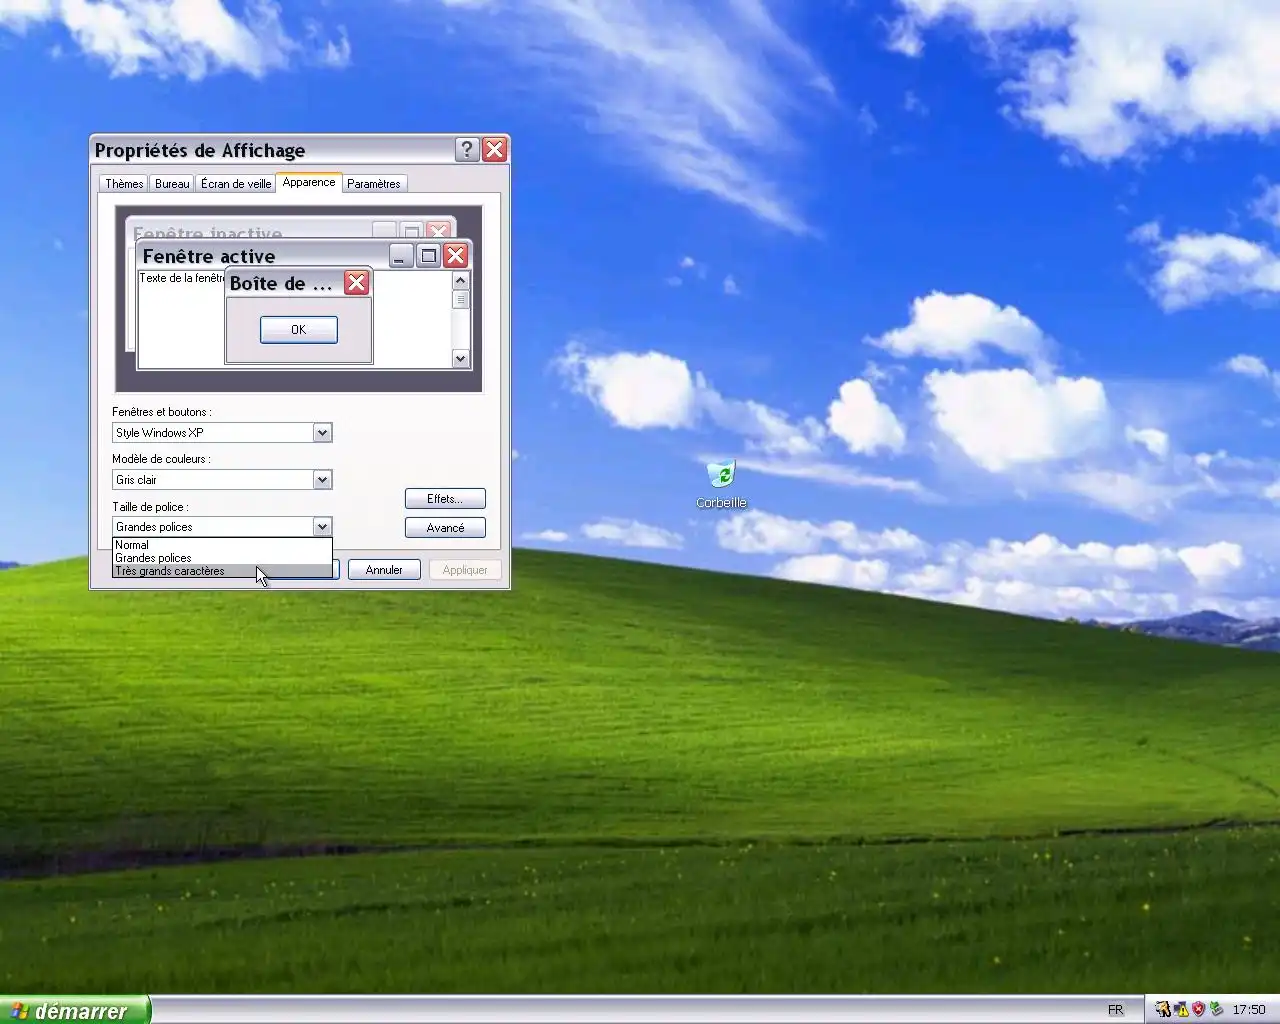Switch to the Thèmes tab
The height and width of the screenshot is (1024, 1280).
(124, 184)
